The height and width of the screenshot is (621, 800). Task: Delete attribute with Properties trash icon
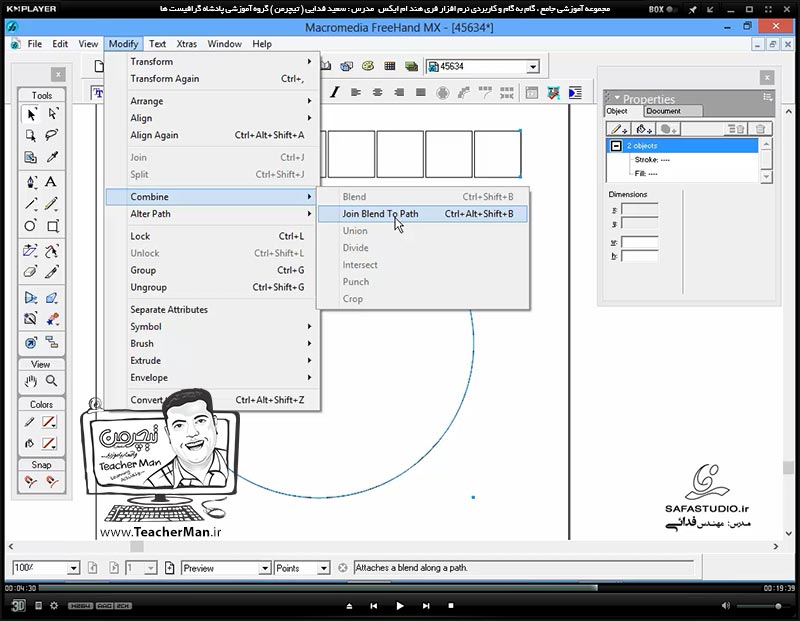[760, 129]
